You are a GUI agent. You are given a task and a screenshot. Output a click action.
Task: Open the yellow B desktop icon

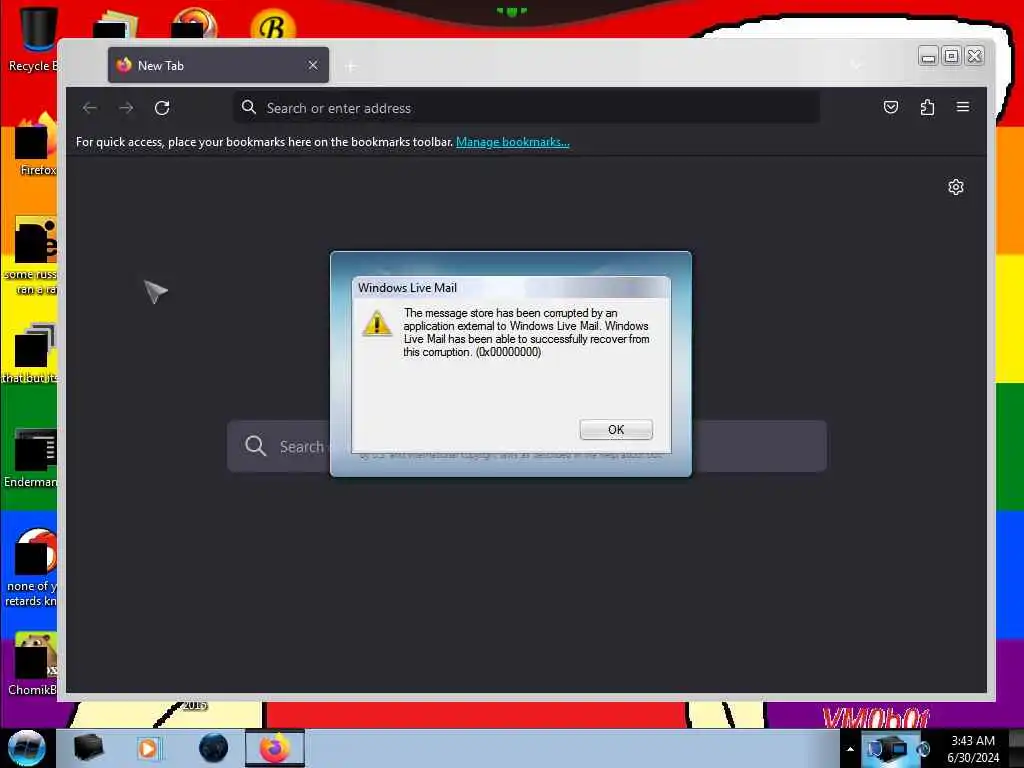(273, 26)
